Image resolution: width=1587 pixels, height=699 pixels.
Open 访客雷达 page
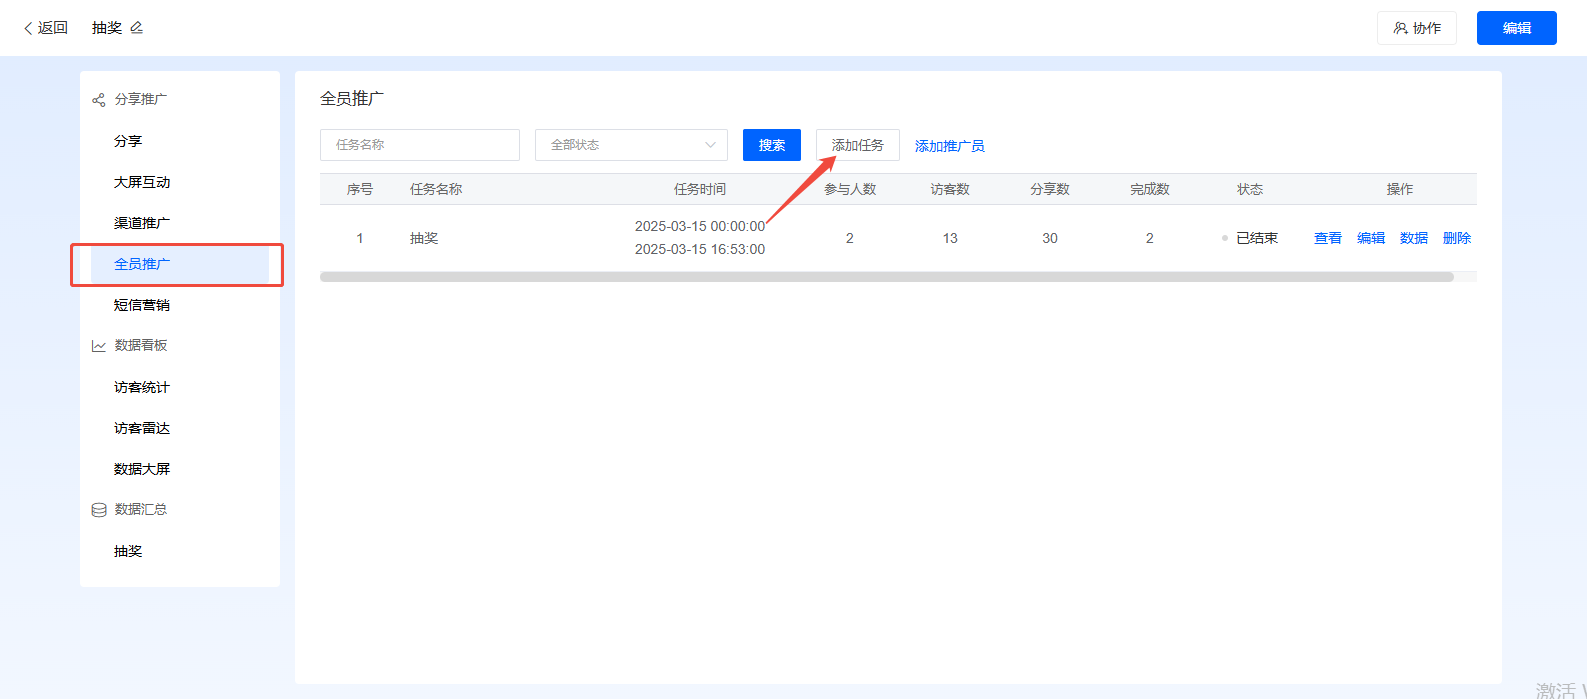[x=142, y=428]
